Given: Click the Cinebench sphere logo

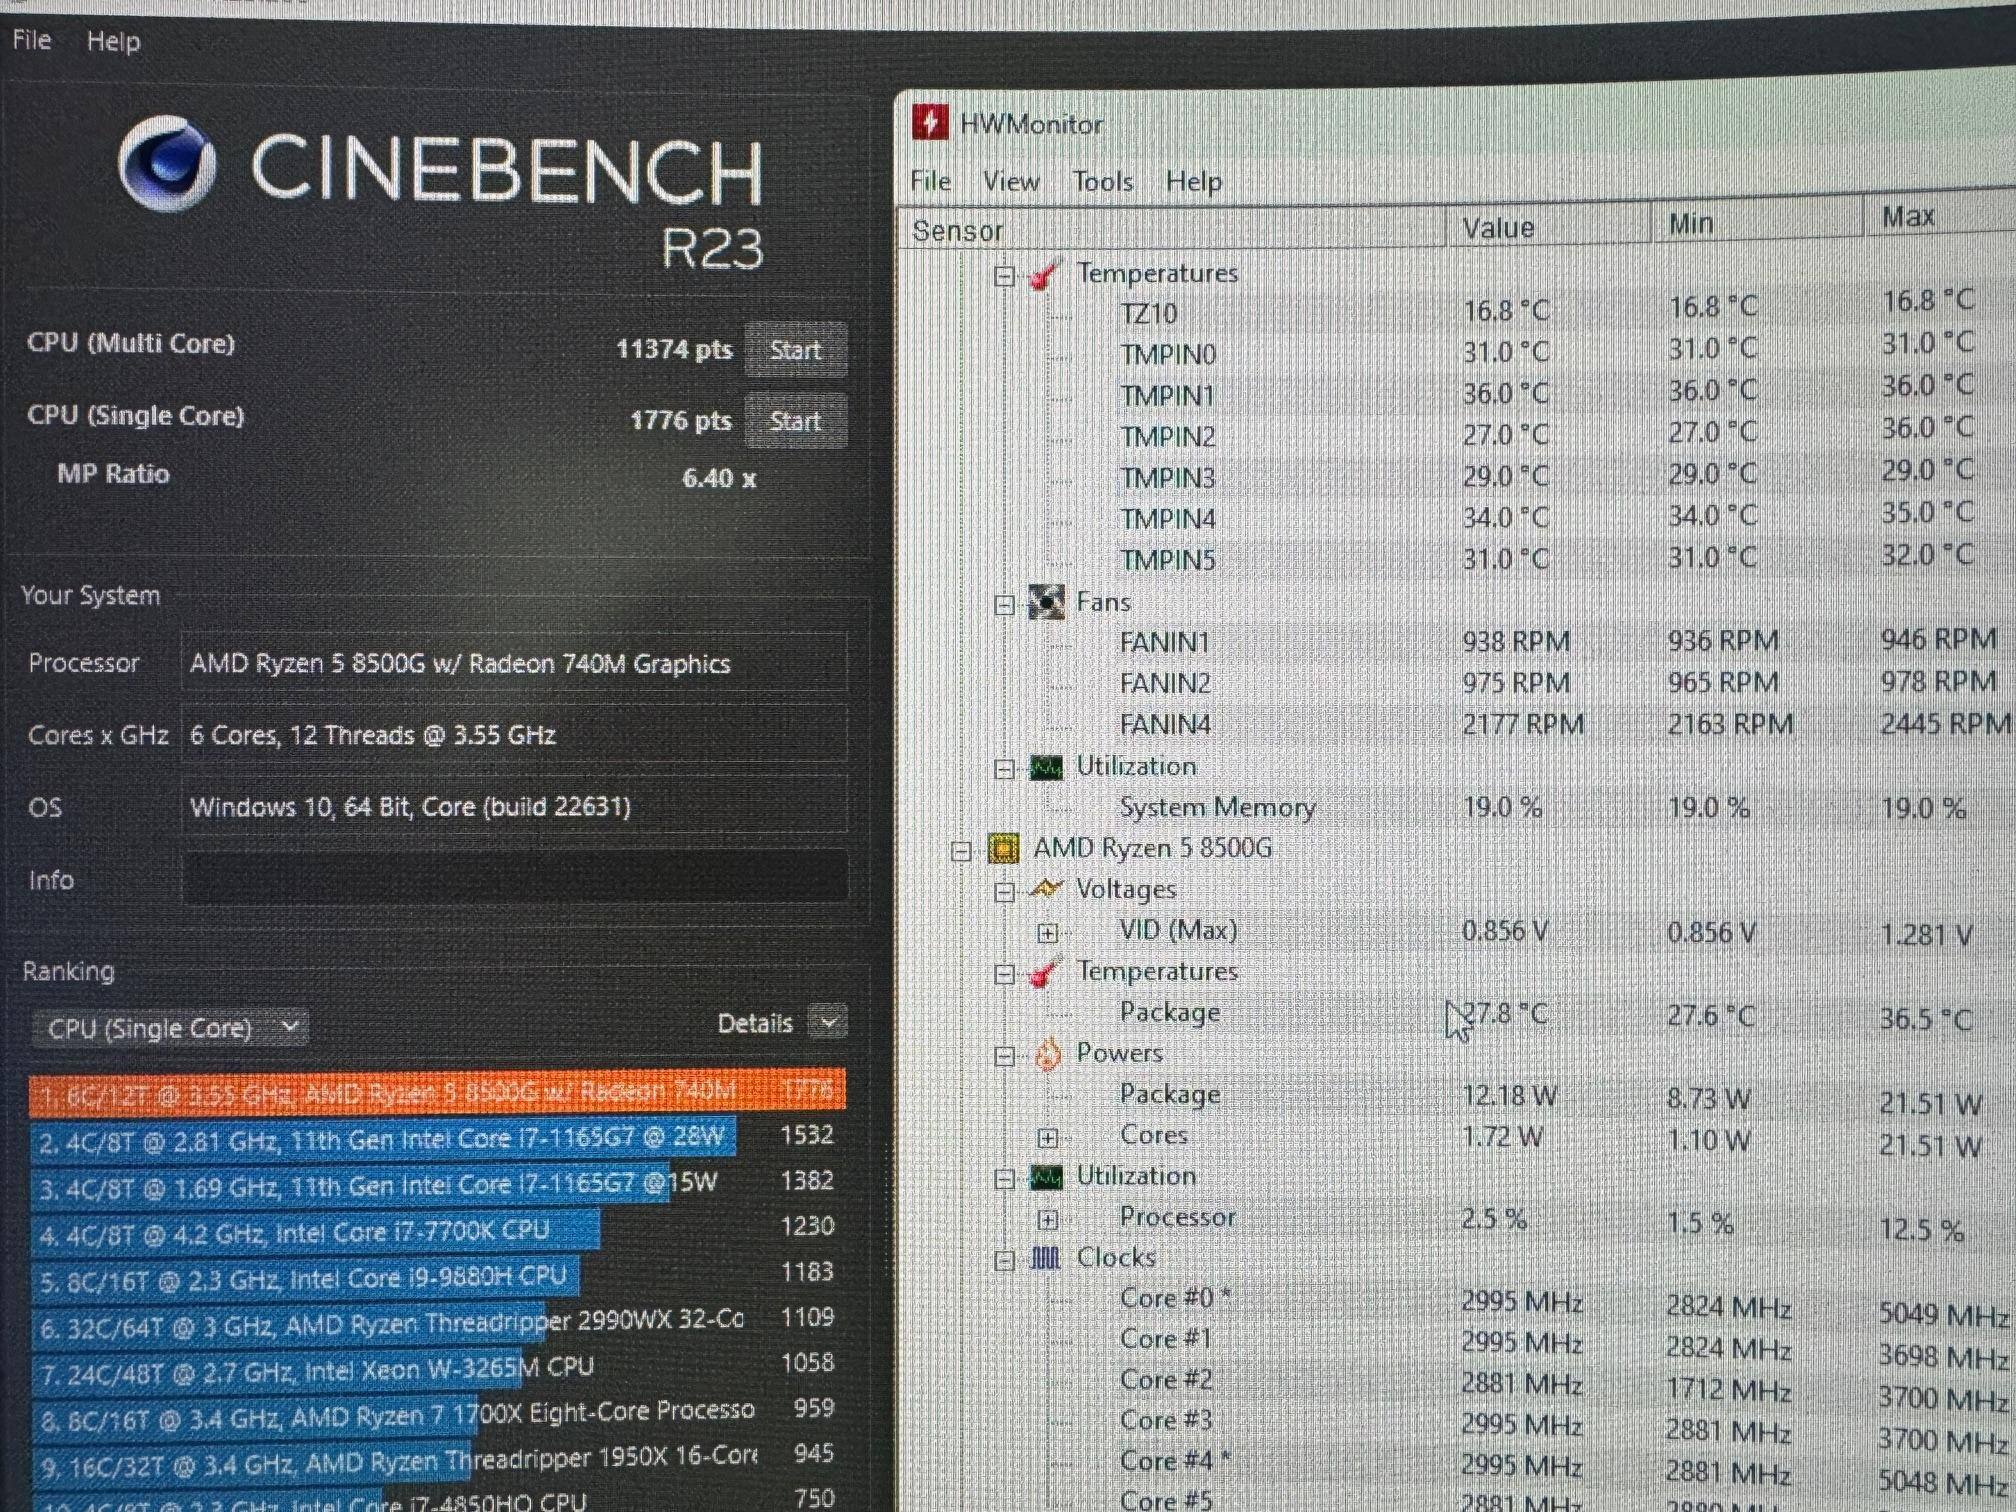Looking at the screenshot, I should pyautogui.click(x=167, y=163).
